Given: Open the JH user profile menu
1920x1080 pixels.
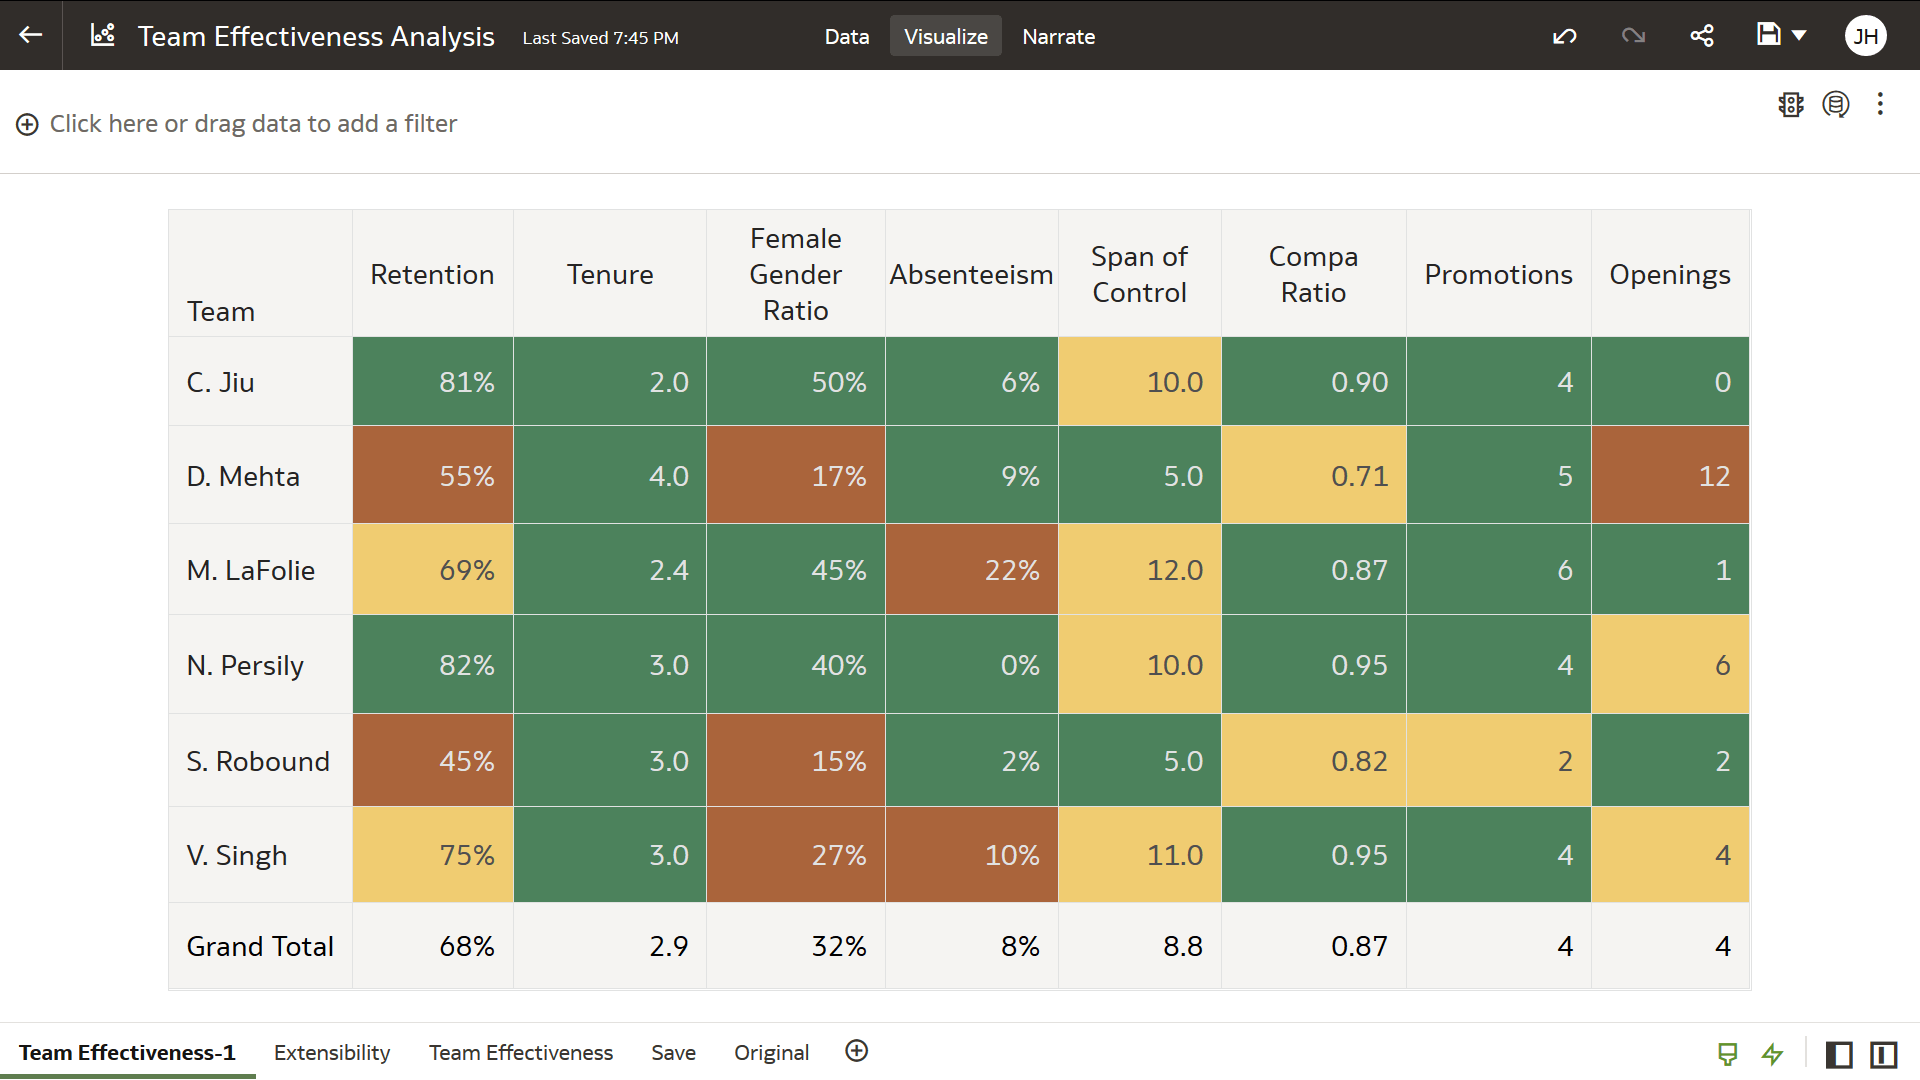Looking at the screenshot, I should click(1866, 35).
